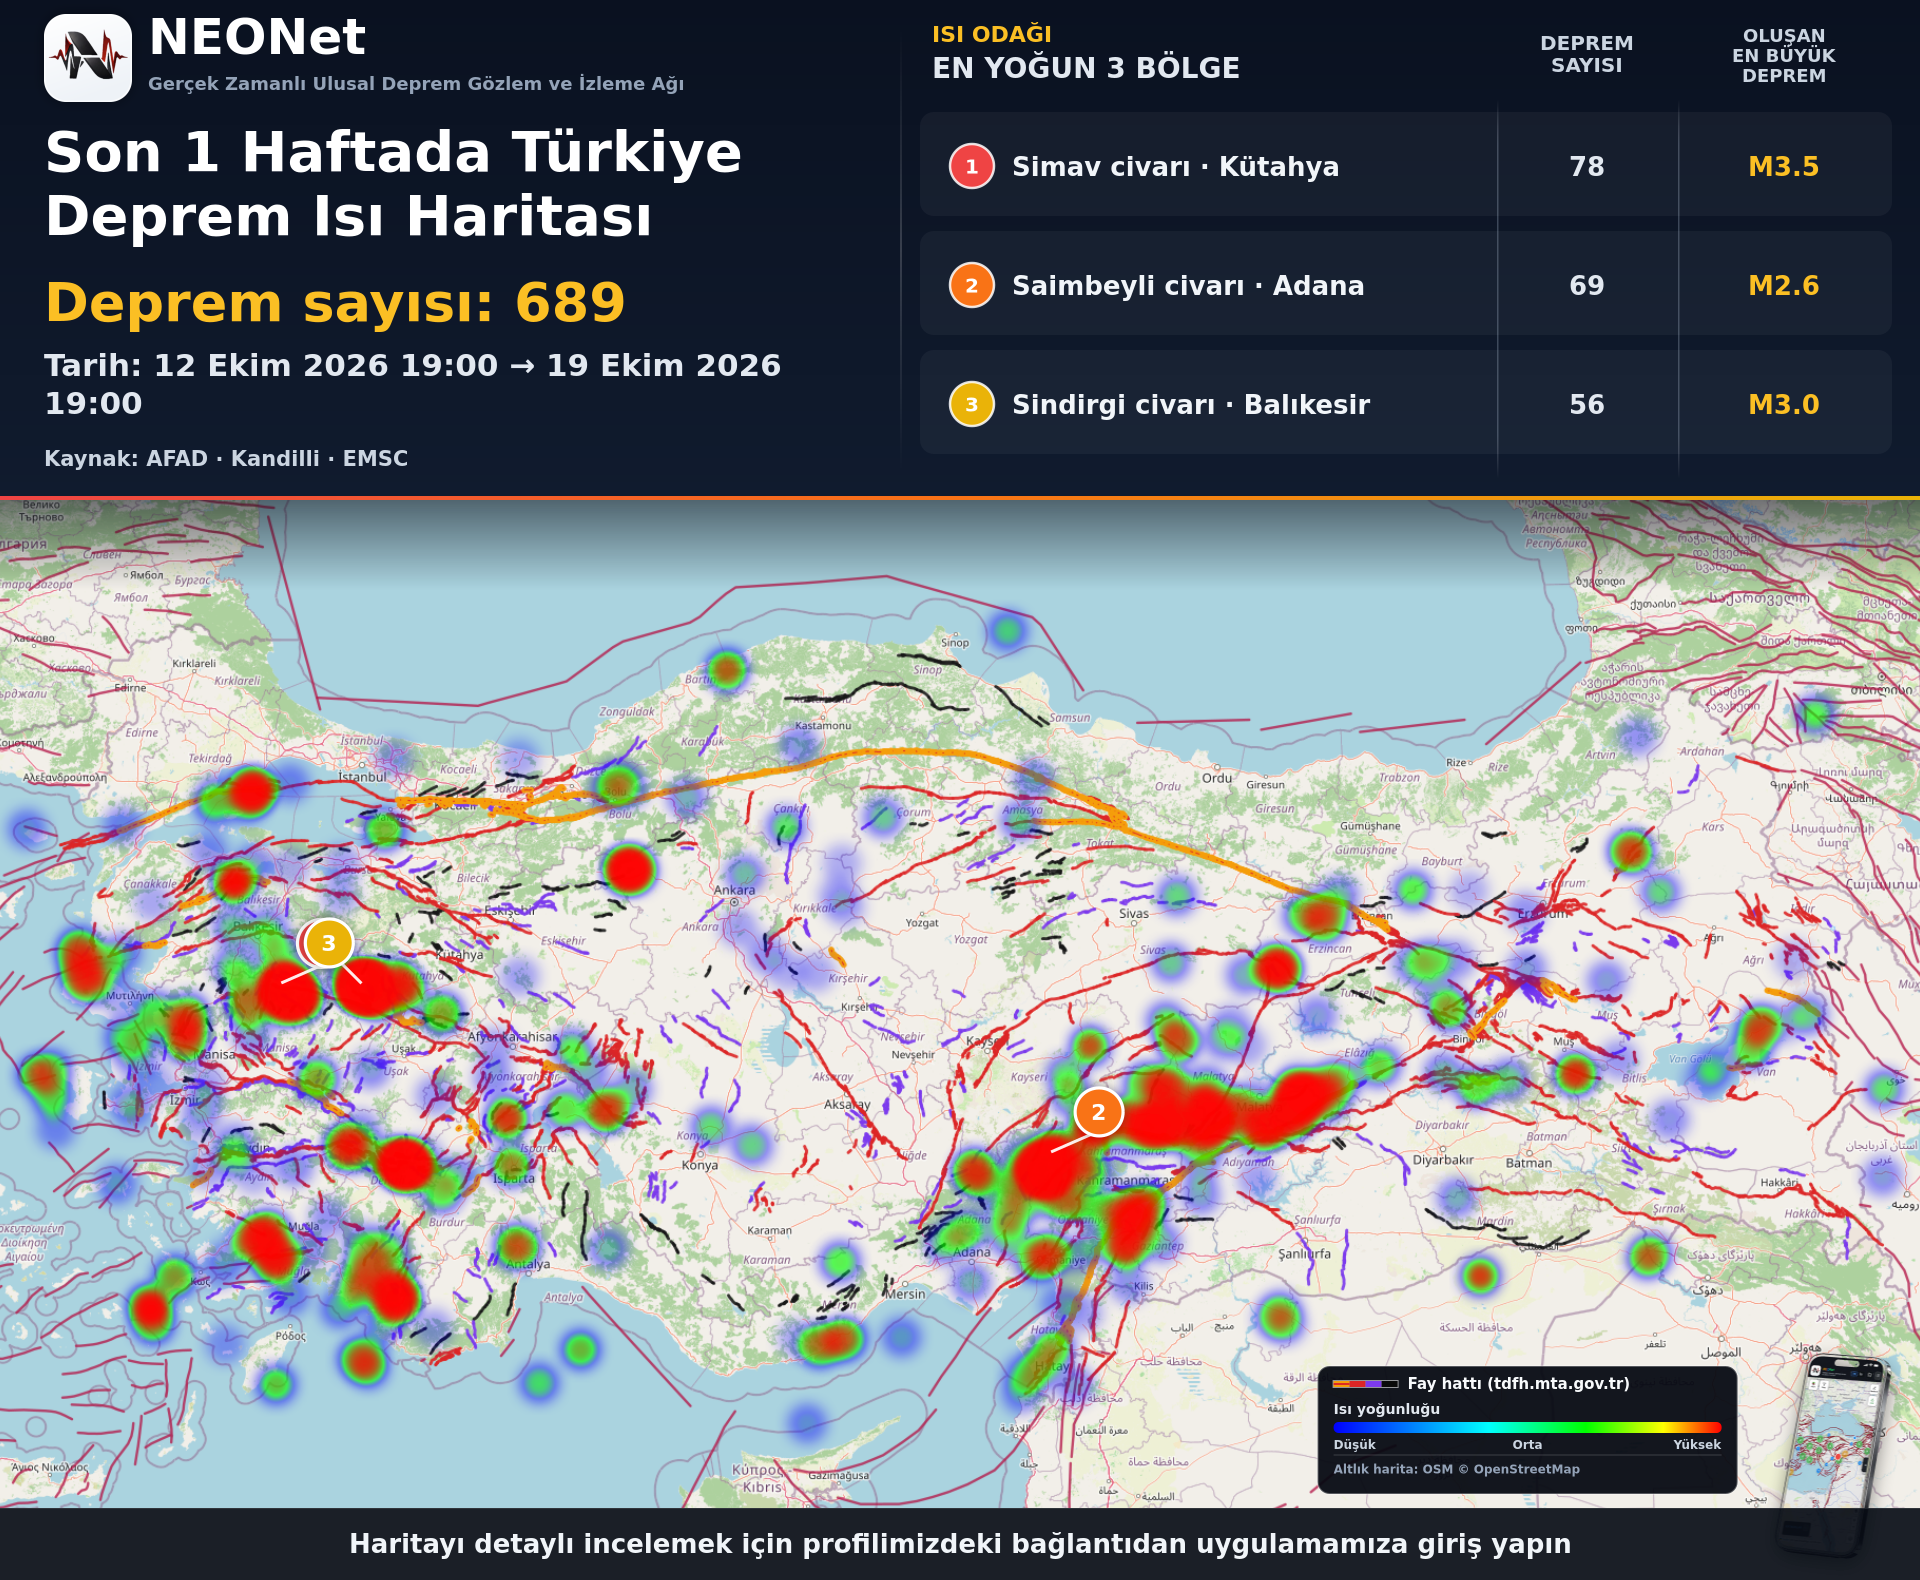Click the Konya city label on map

(x=699, y=1165)
